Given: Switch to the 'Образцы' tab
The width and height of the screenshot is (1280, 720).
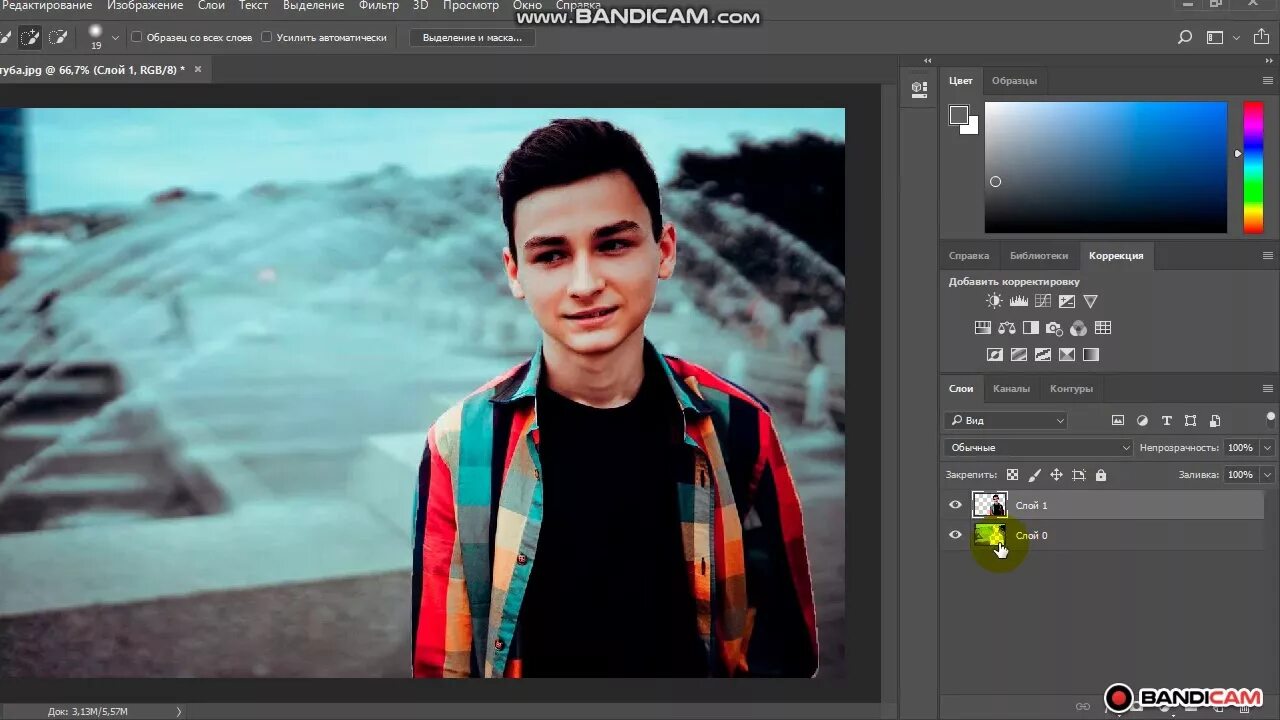Looking at the screenshot, I should coord(1014,81).
